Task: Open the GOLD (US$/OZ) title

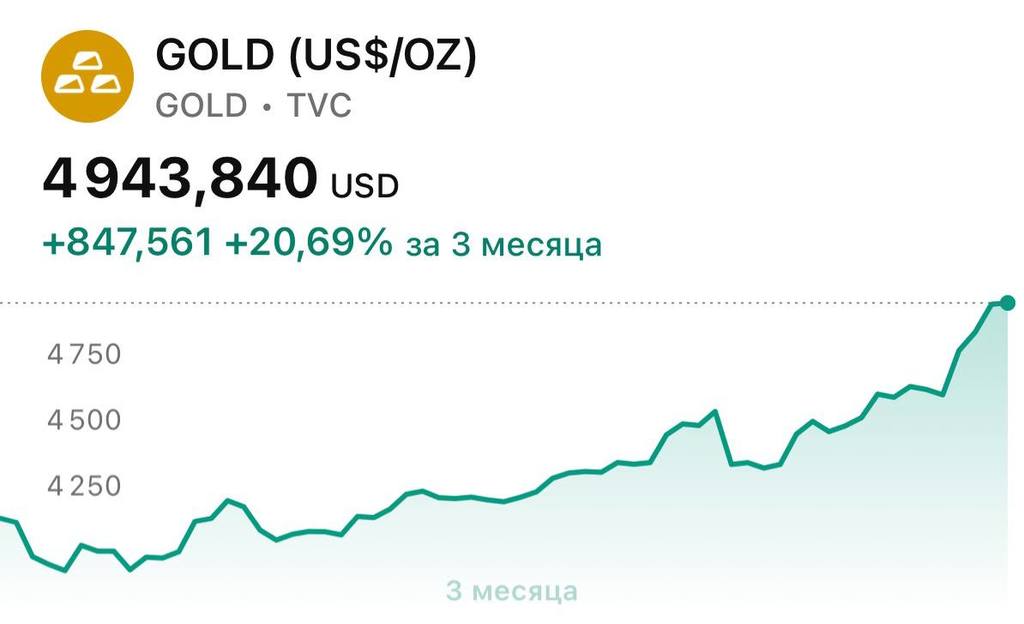Action: (316, 57)
